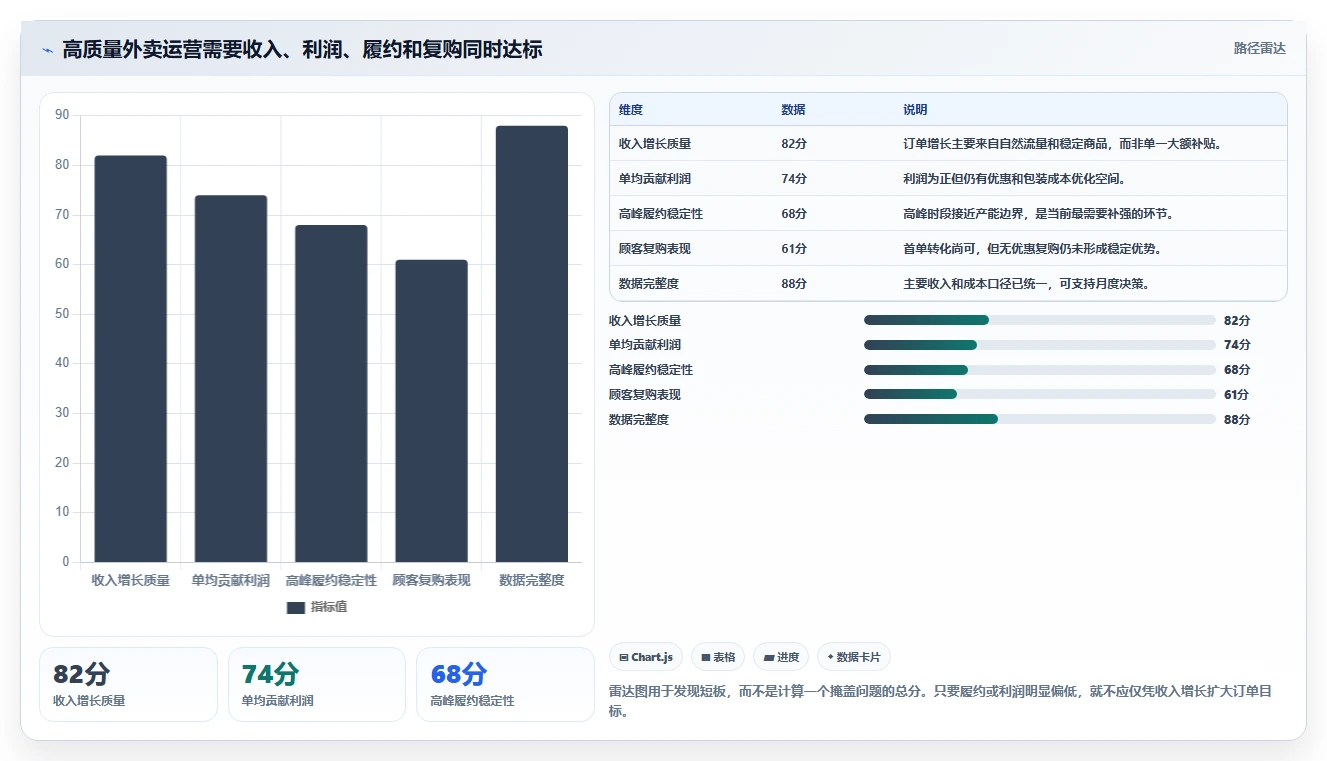Click the 表格 tag pill
The width and height of the screenshot is (1327, 761).
pyautogui.click(x=718, y=657)
